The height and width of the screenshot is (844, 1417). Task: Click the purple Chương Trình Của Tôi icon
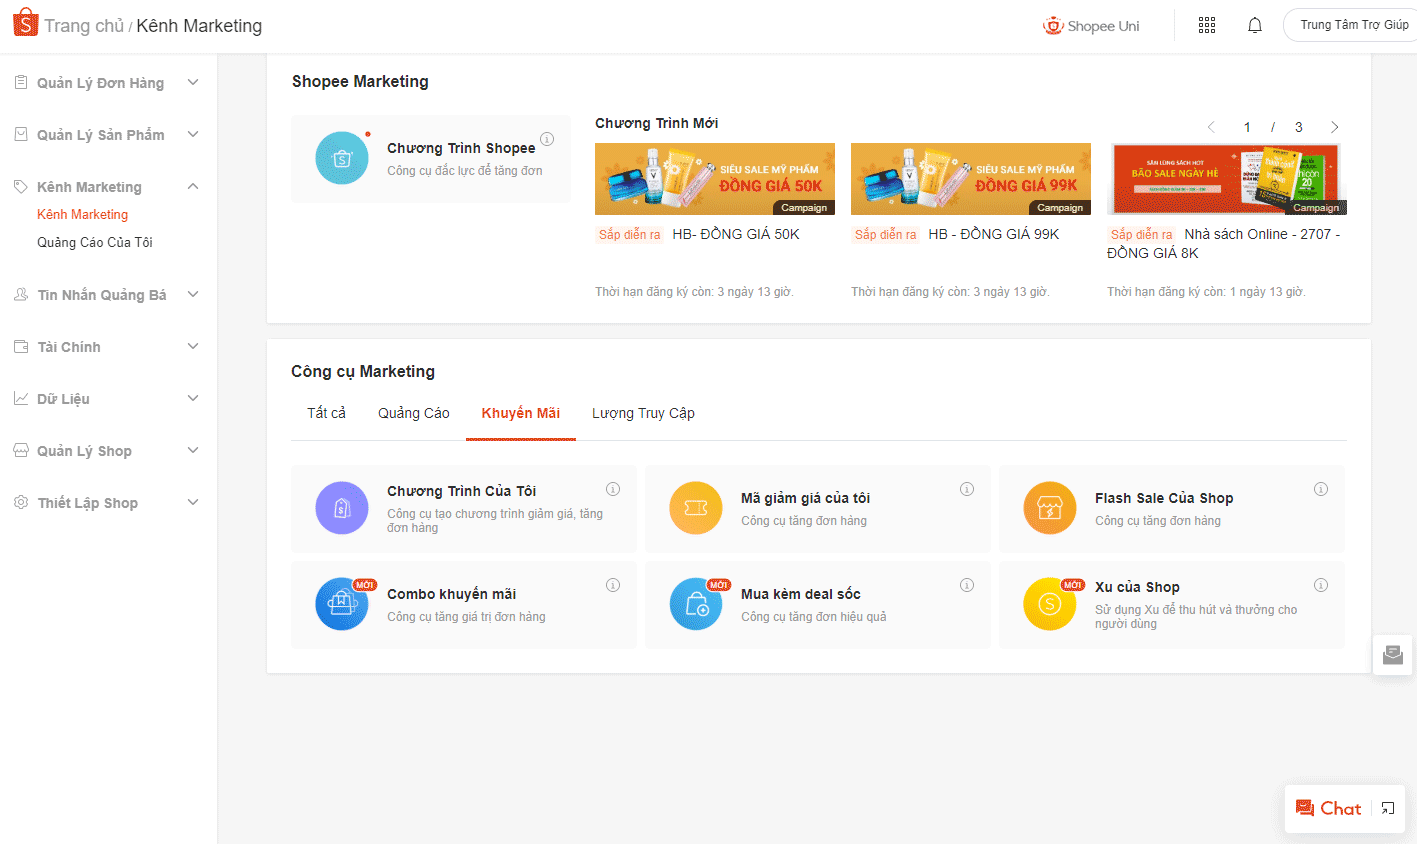coord(342,507)
